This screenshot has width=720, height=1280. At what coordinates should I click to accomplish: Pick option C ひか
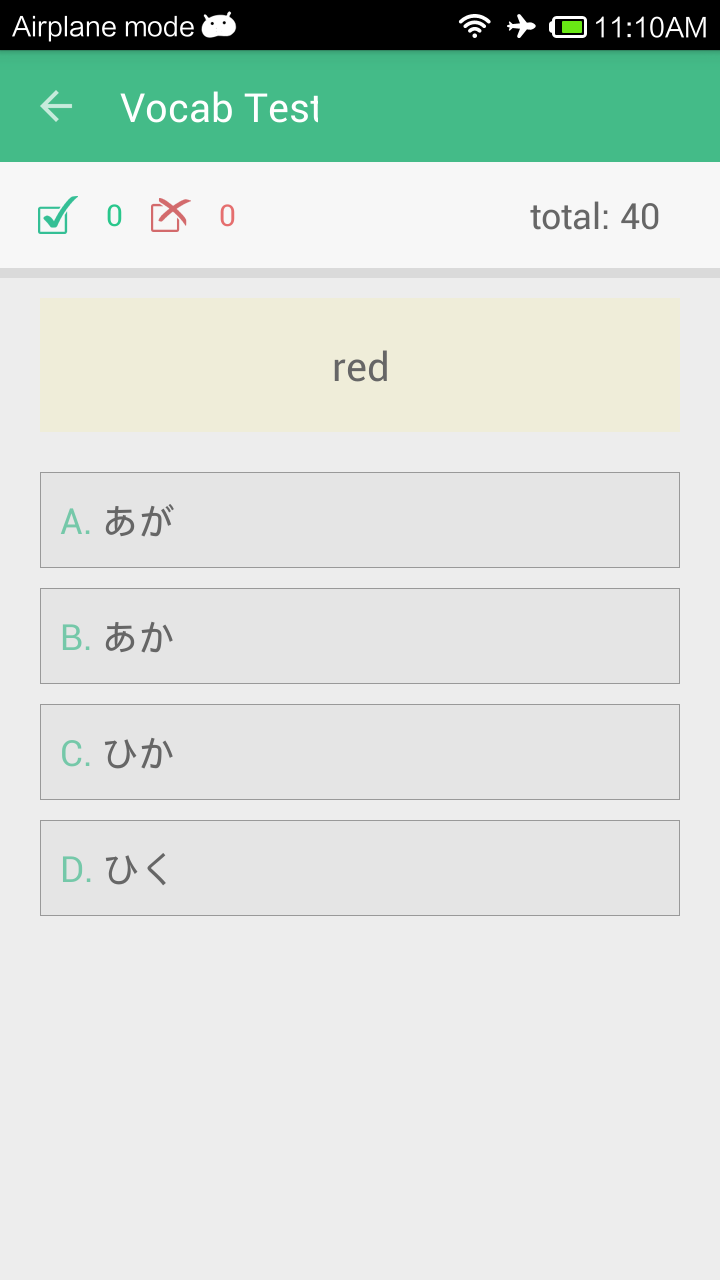[360, 752]
